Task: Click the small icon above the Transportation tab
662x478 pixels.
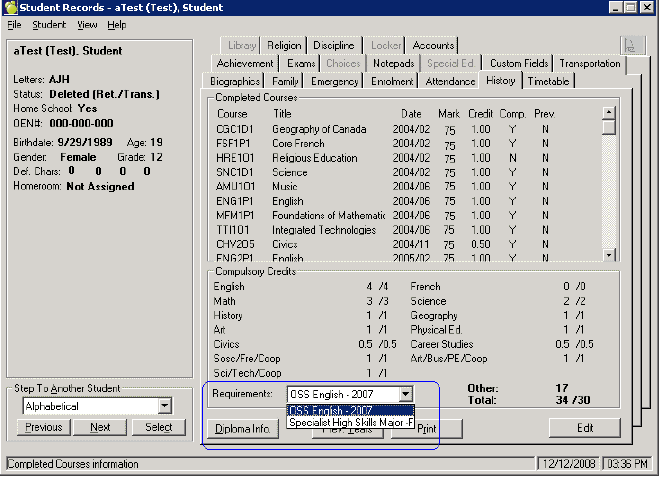Action: (630, 46)
